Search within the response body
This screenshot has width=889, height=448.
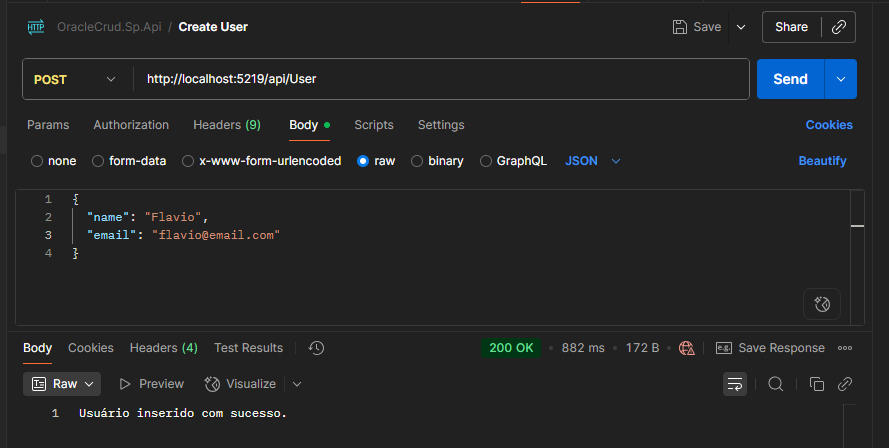(x=776, y=384)
